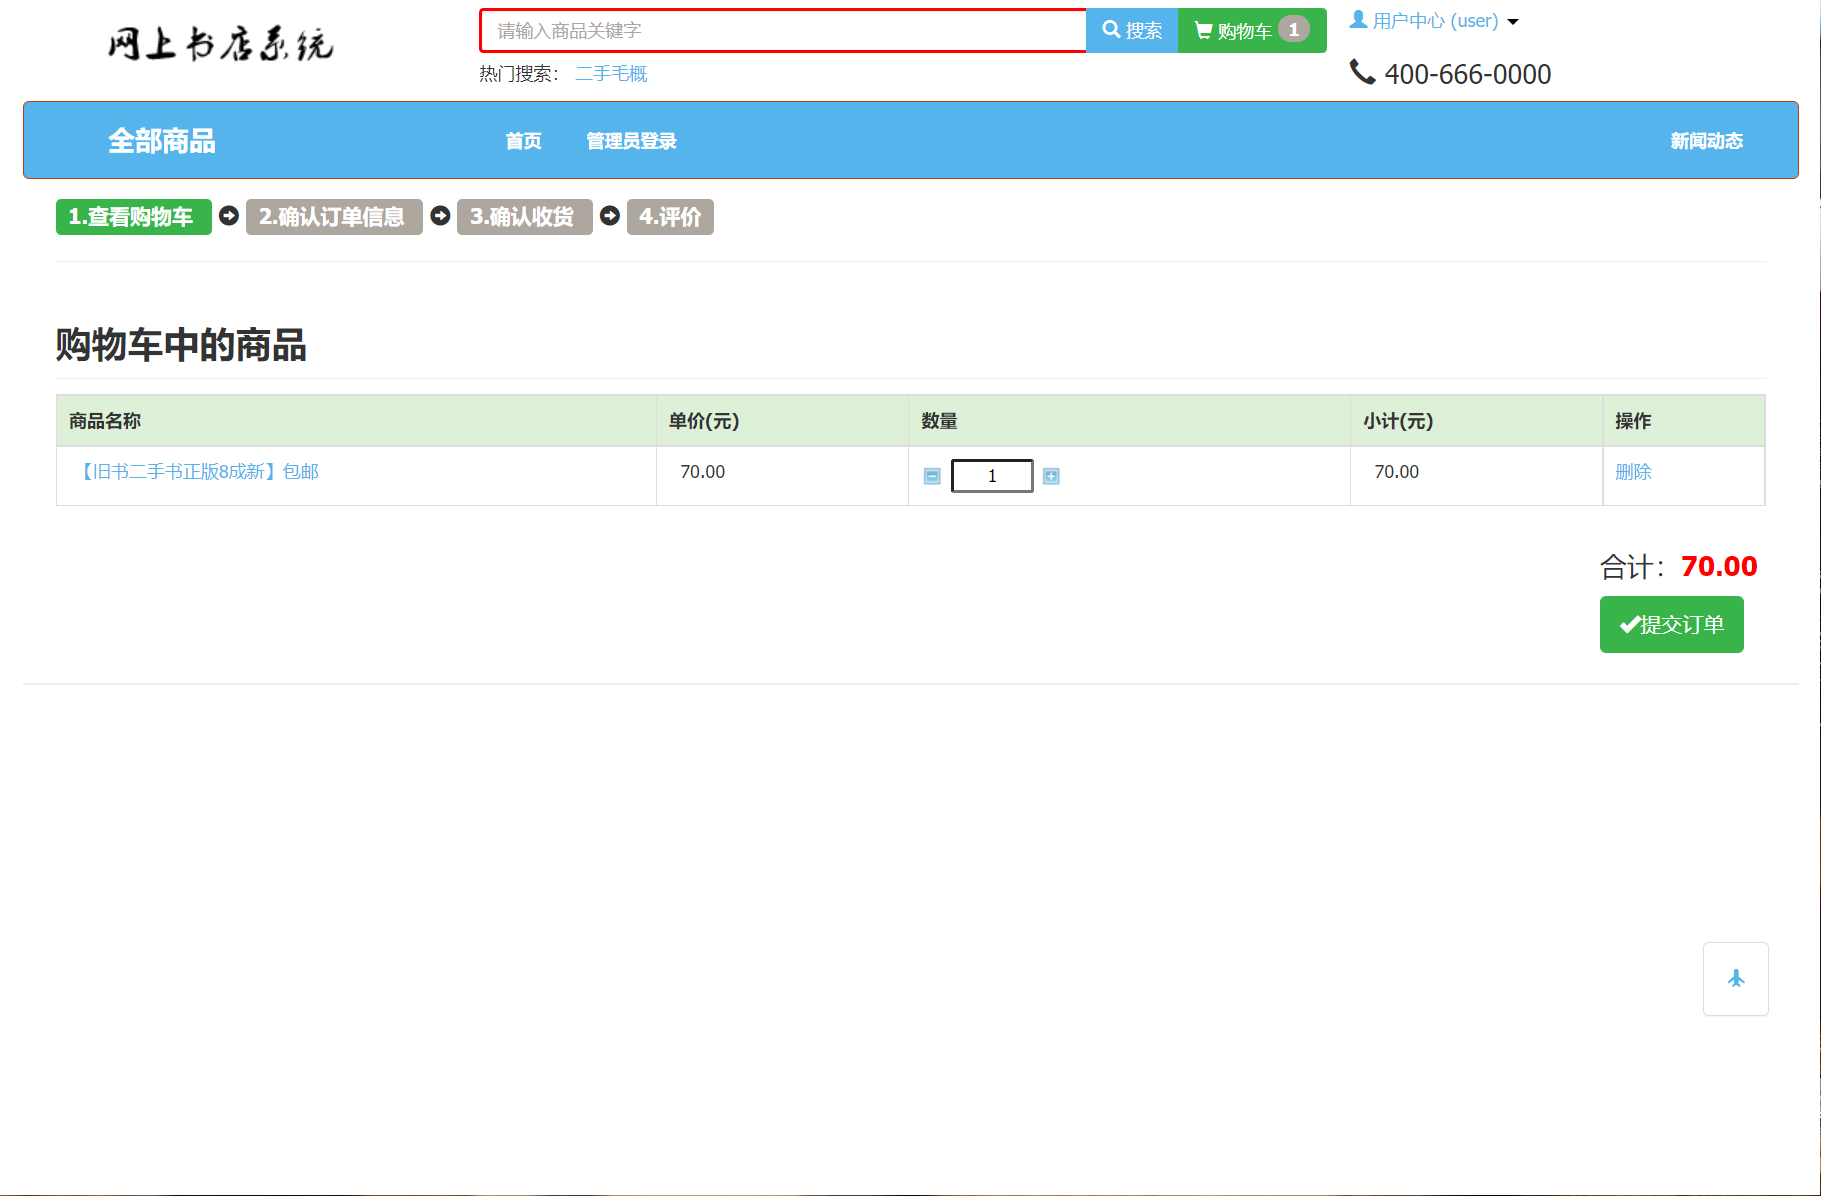
Task: Click the quantity input showing 1
Action: click(992, 476)
